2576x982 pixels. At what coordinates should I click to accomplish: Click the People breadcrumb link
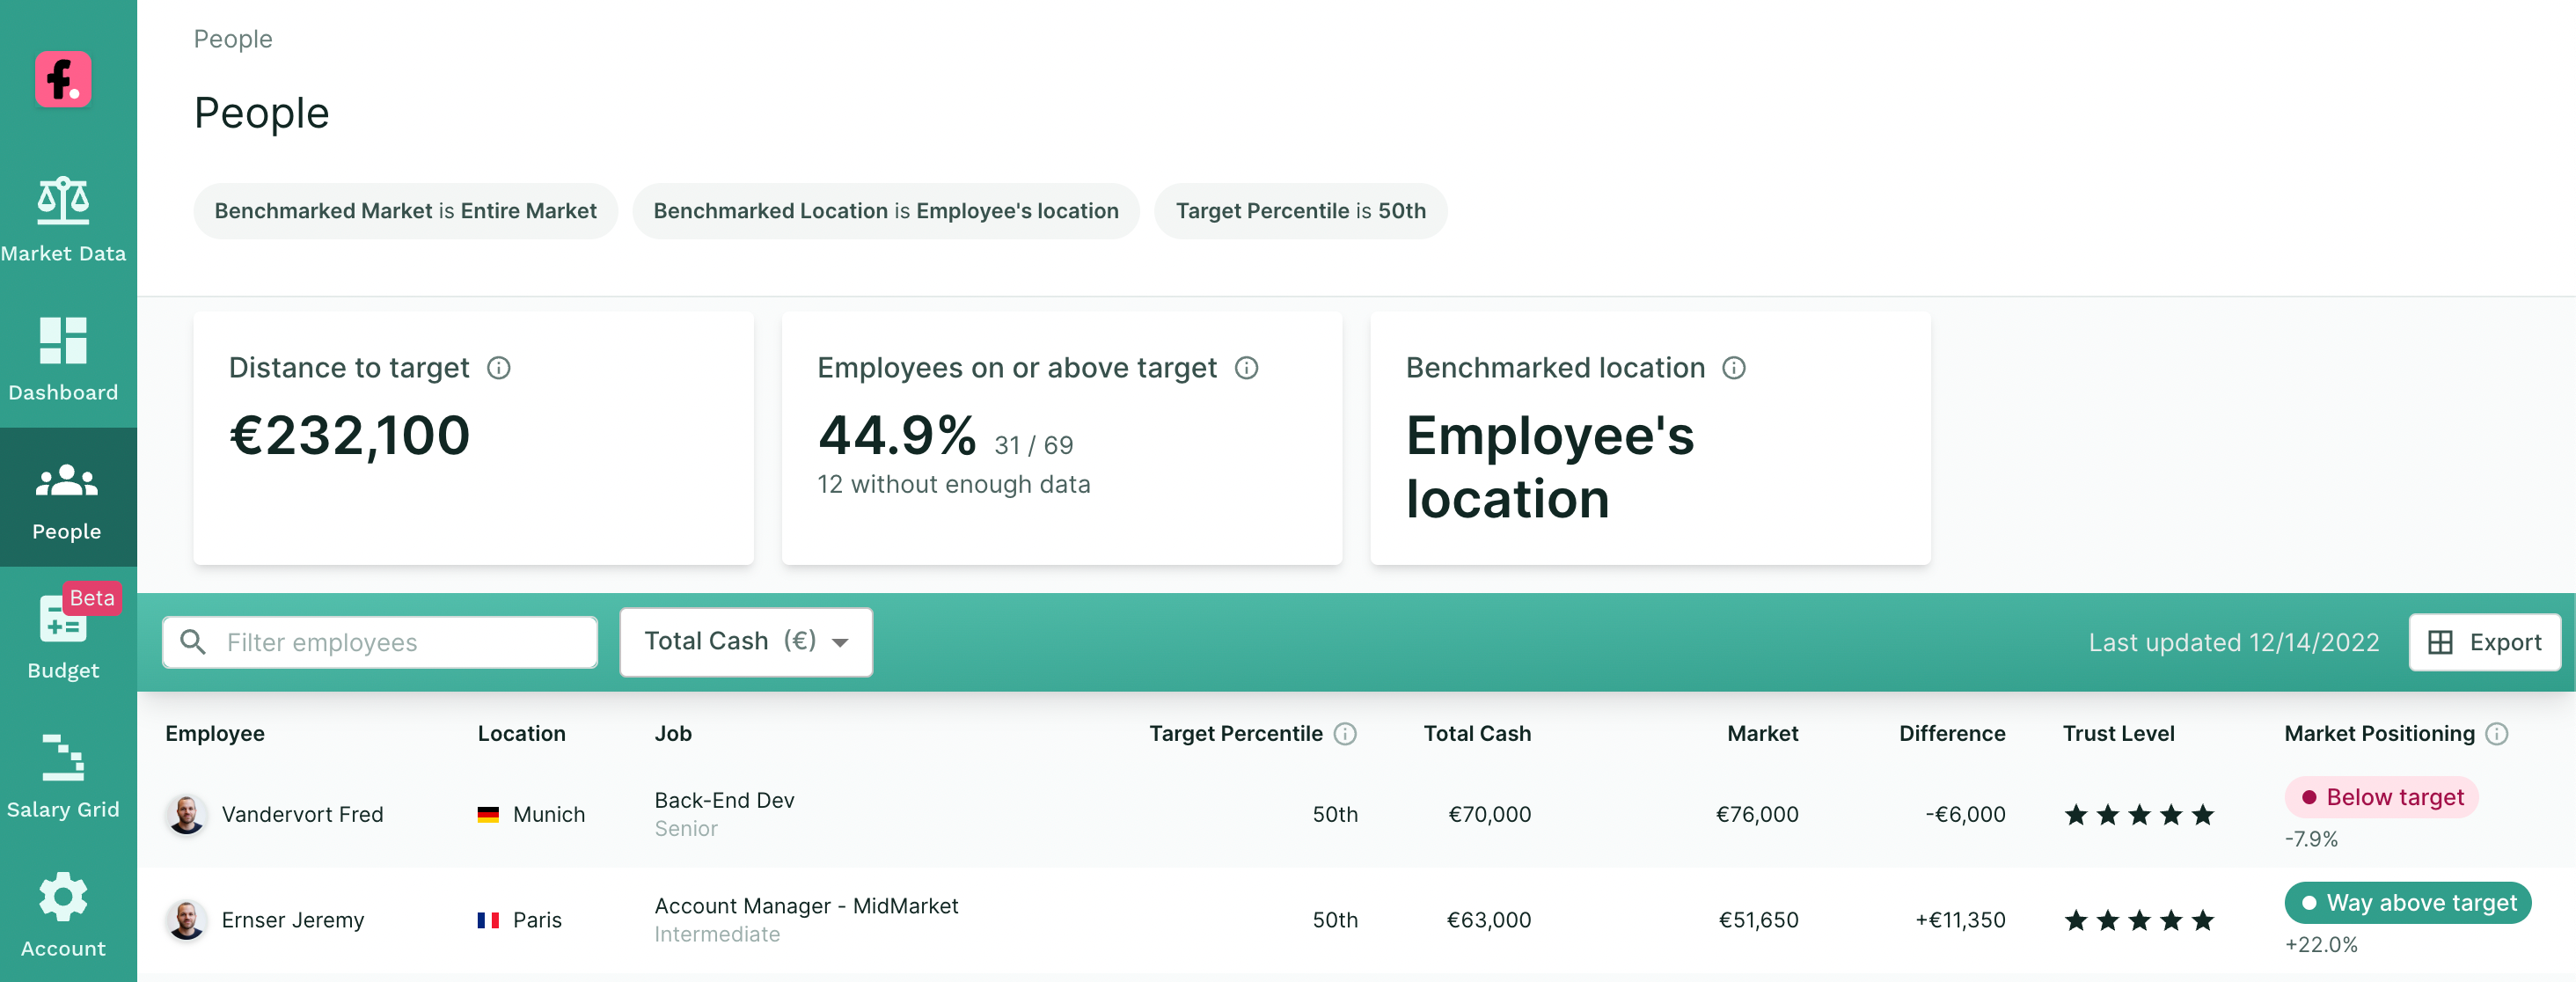tap(233, 38)
